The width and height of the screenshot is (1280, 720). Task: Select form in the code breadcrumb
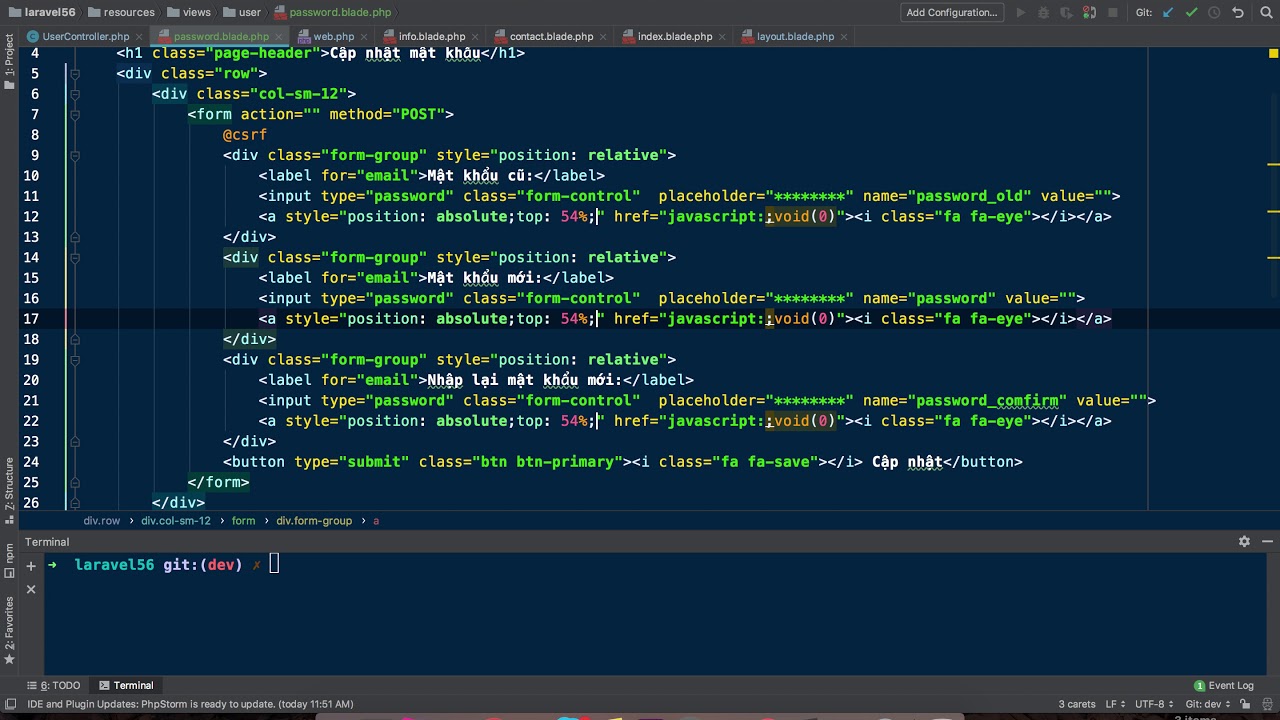coord(243,521)
